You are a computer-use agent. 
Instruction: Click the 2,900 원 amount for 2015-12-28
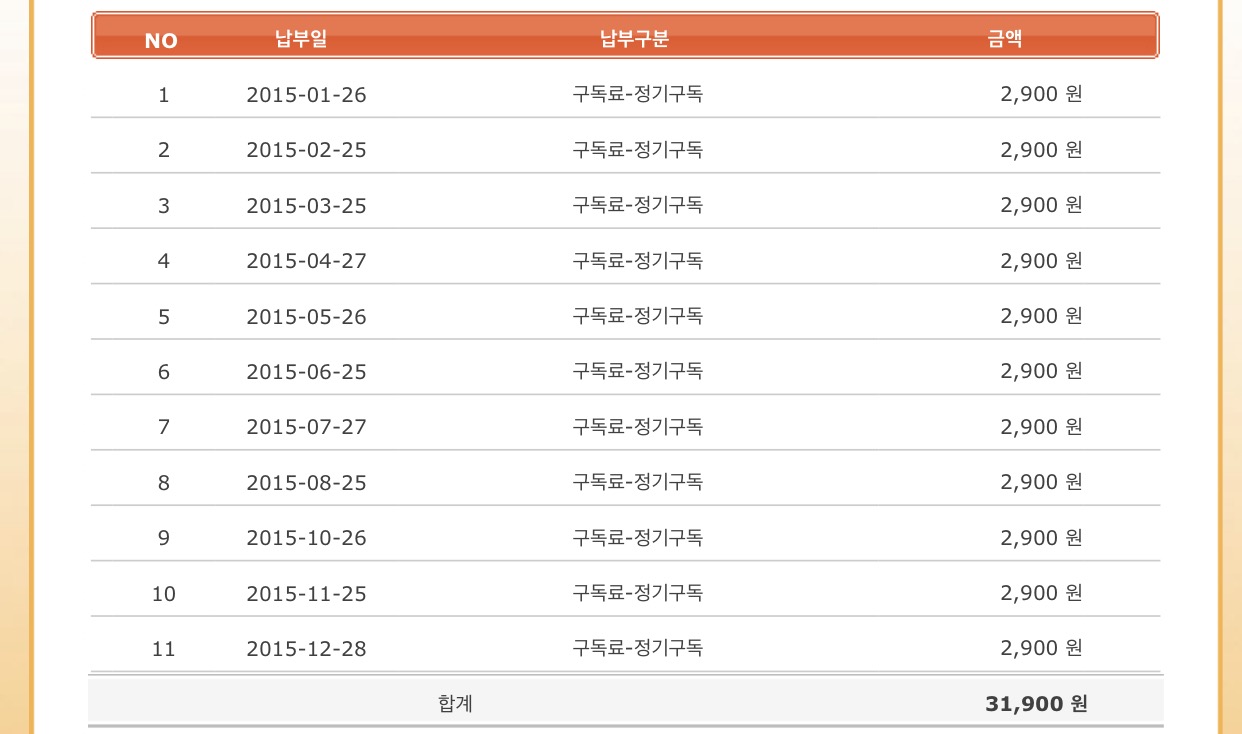[x=1041, y=648]
